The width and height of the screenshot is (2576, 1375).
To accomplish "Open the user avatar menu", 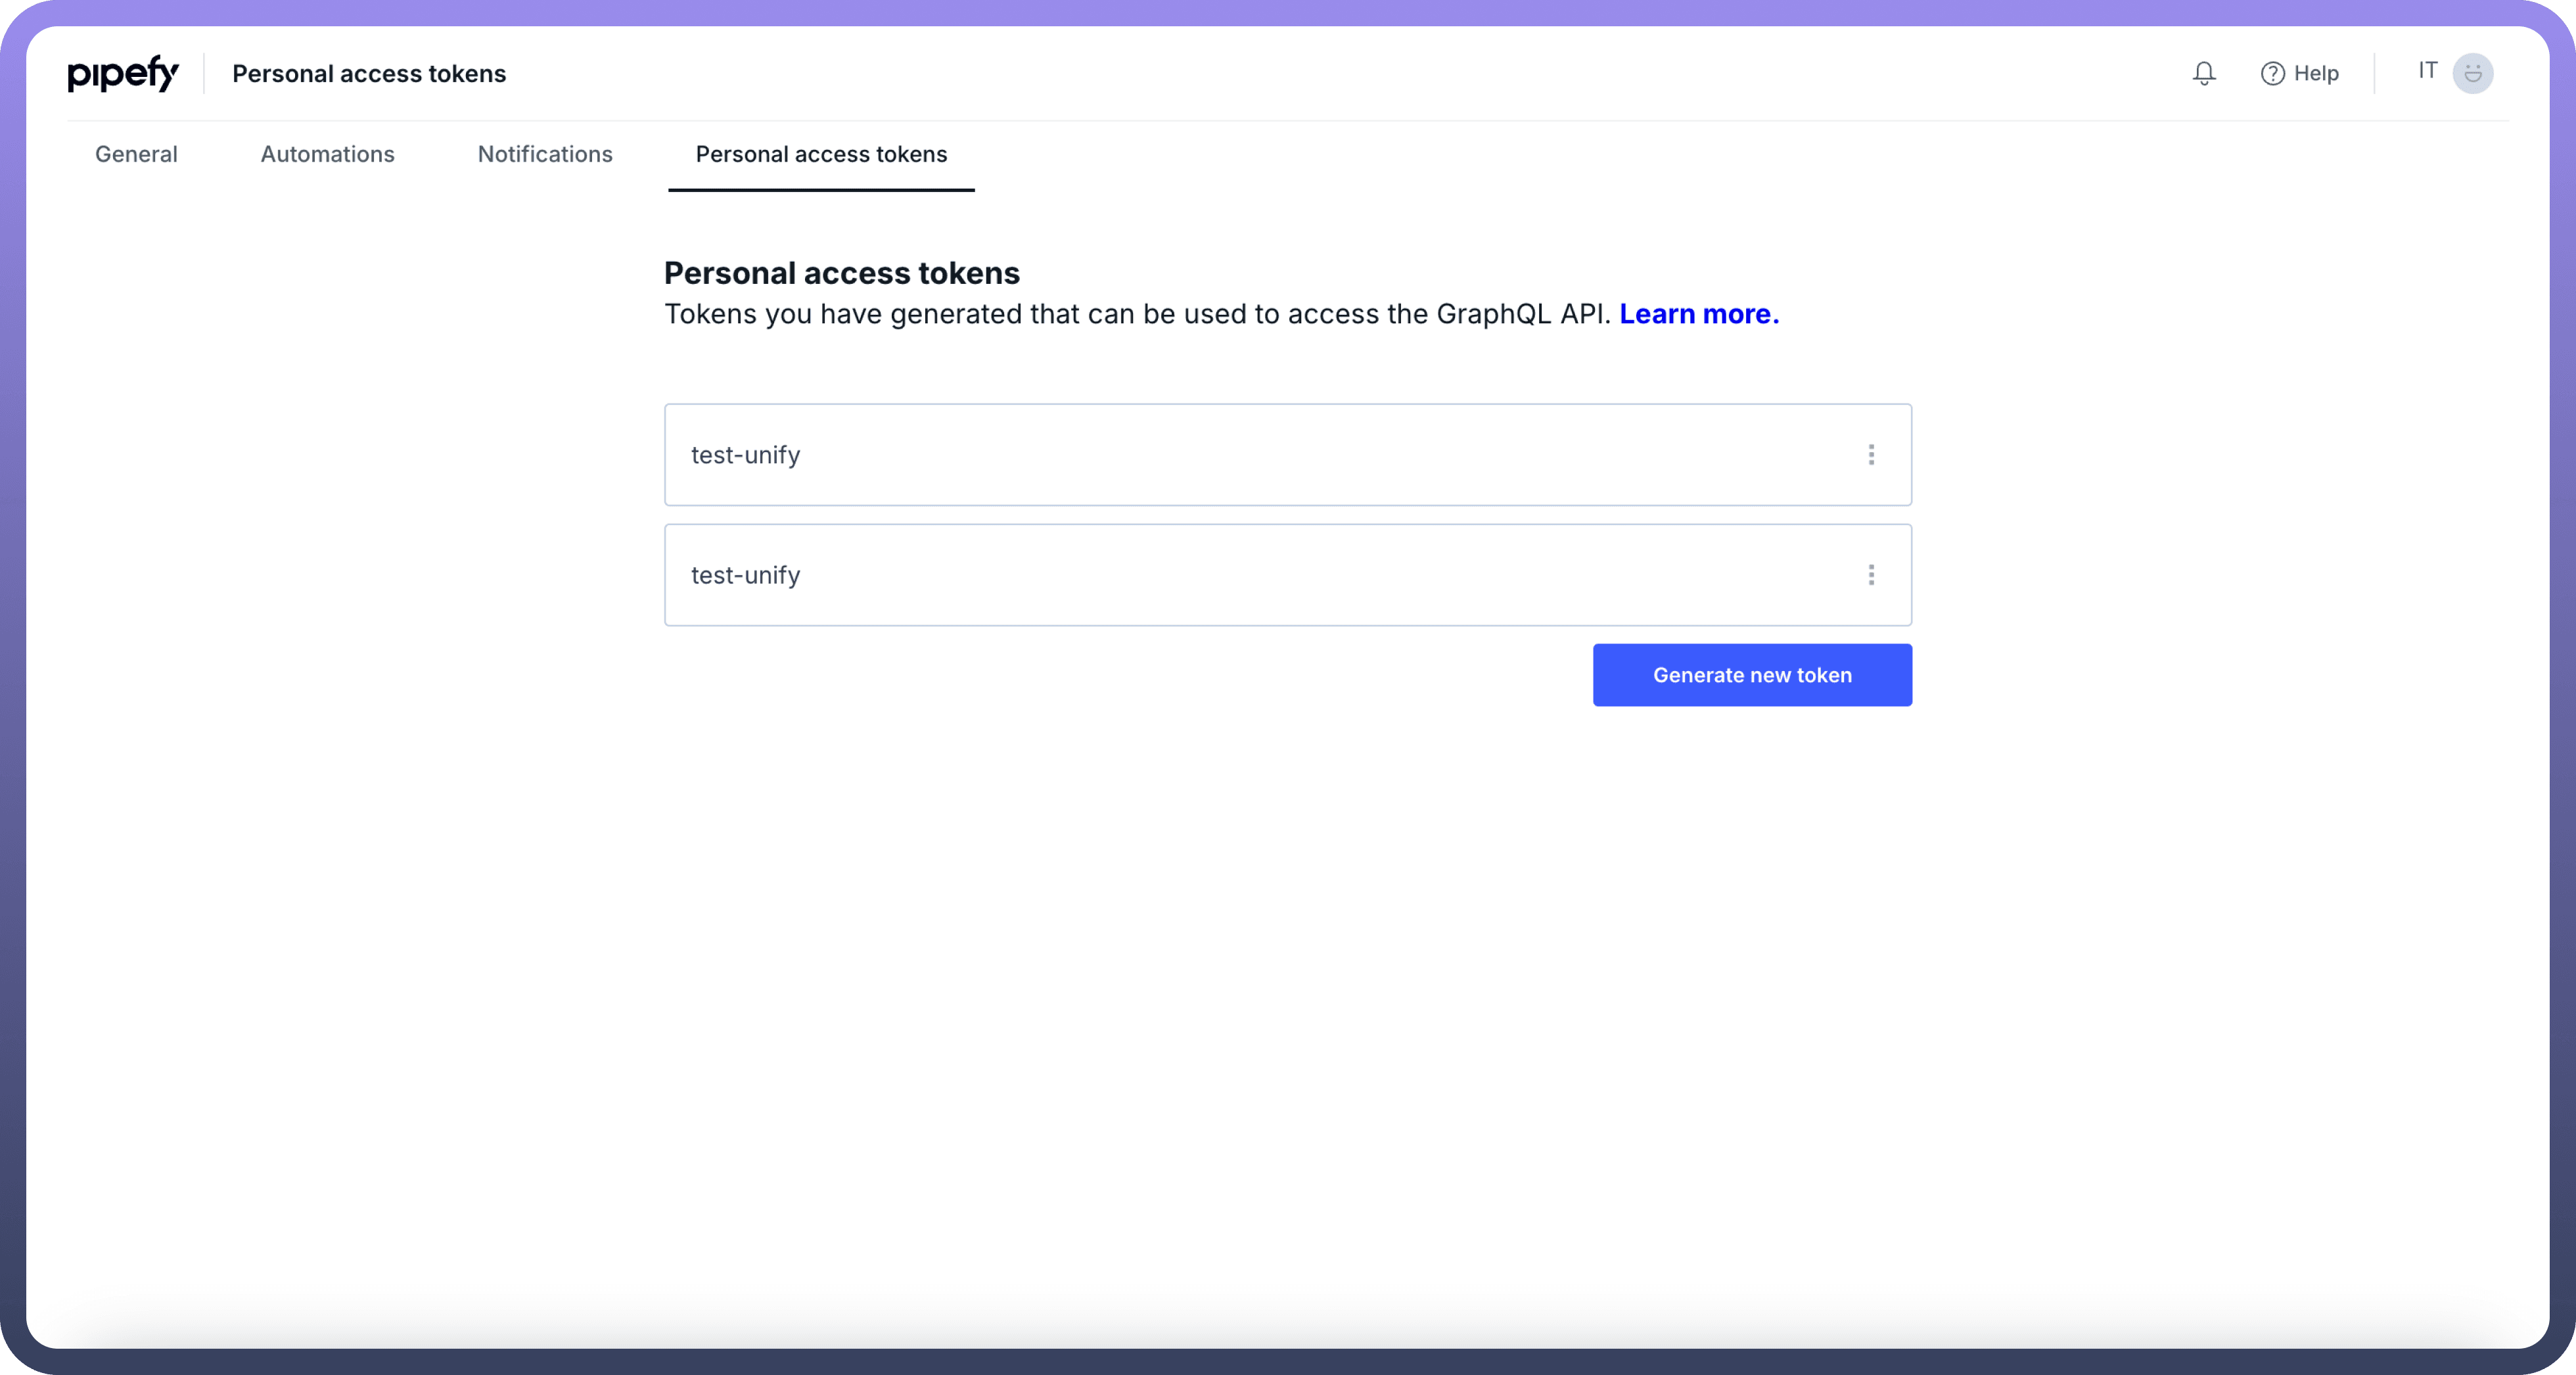I will (2472, 73).
